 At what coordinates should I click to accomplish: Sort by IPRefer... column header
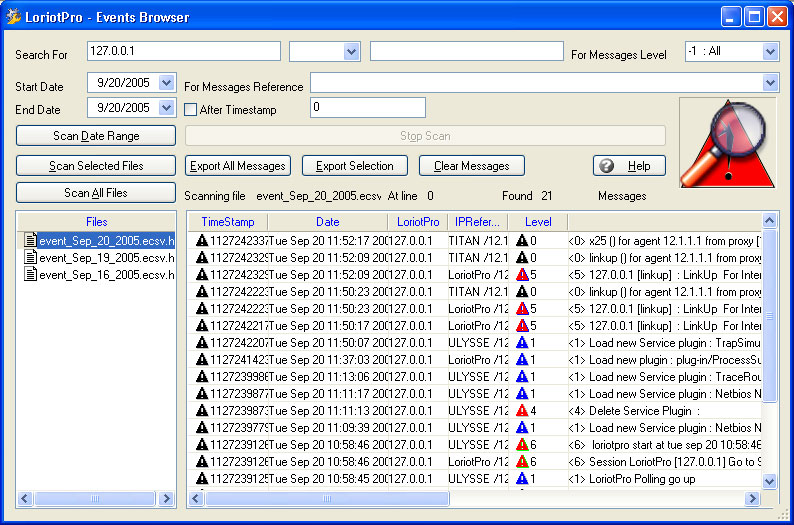477,222
